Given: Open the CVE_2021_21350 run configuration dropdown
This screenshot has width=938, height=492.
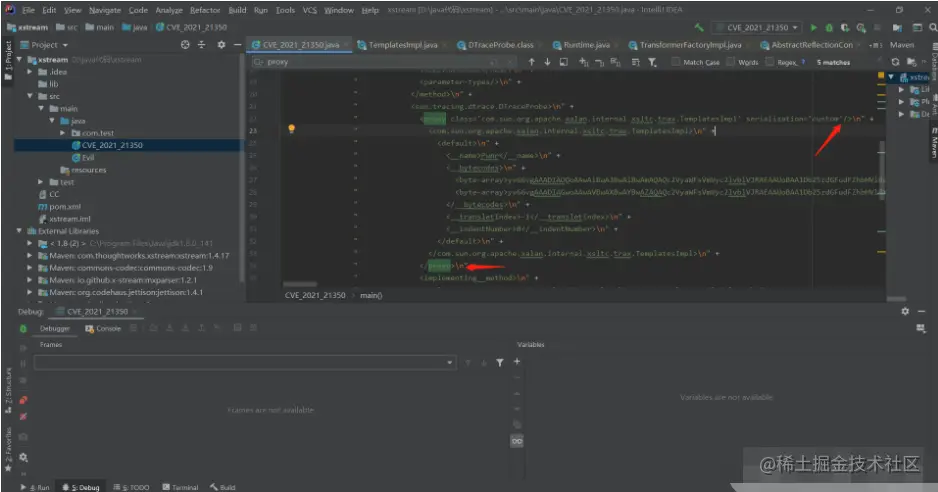Looking at the screenshot, I should [757, 28].
